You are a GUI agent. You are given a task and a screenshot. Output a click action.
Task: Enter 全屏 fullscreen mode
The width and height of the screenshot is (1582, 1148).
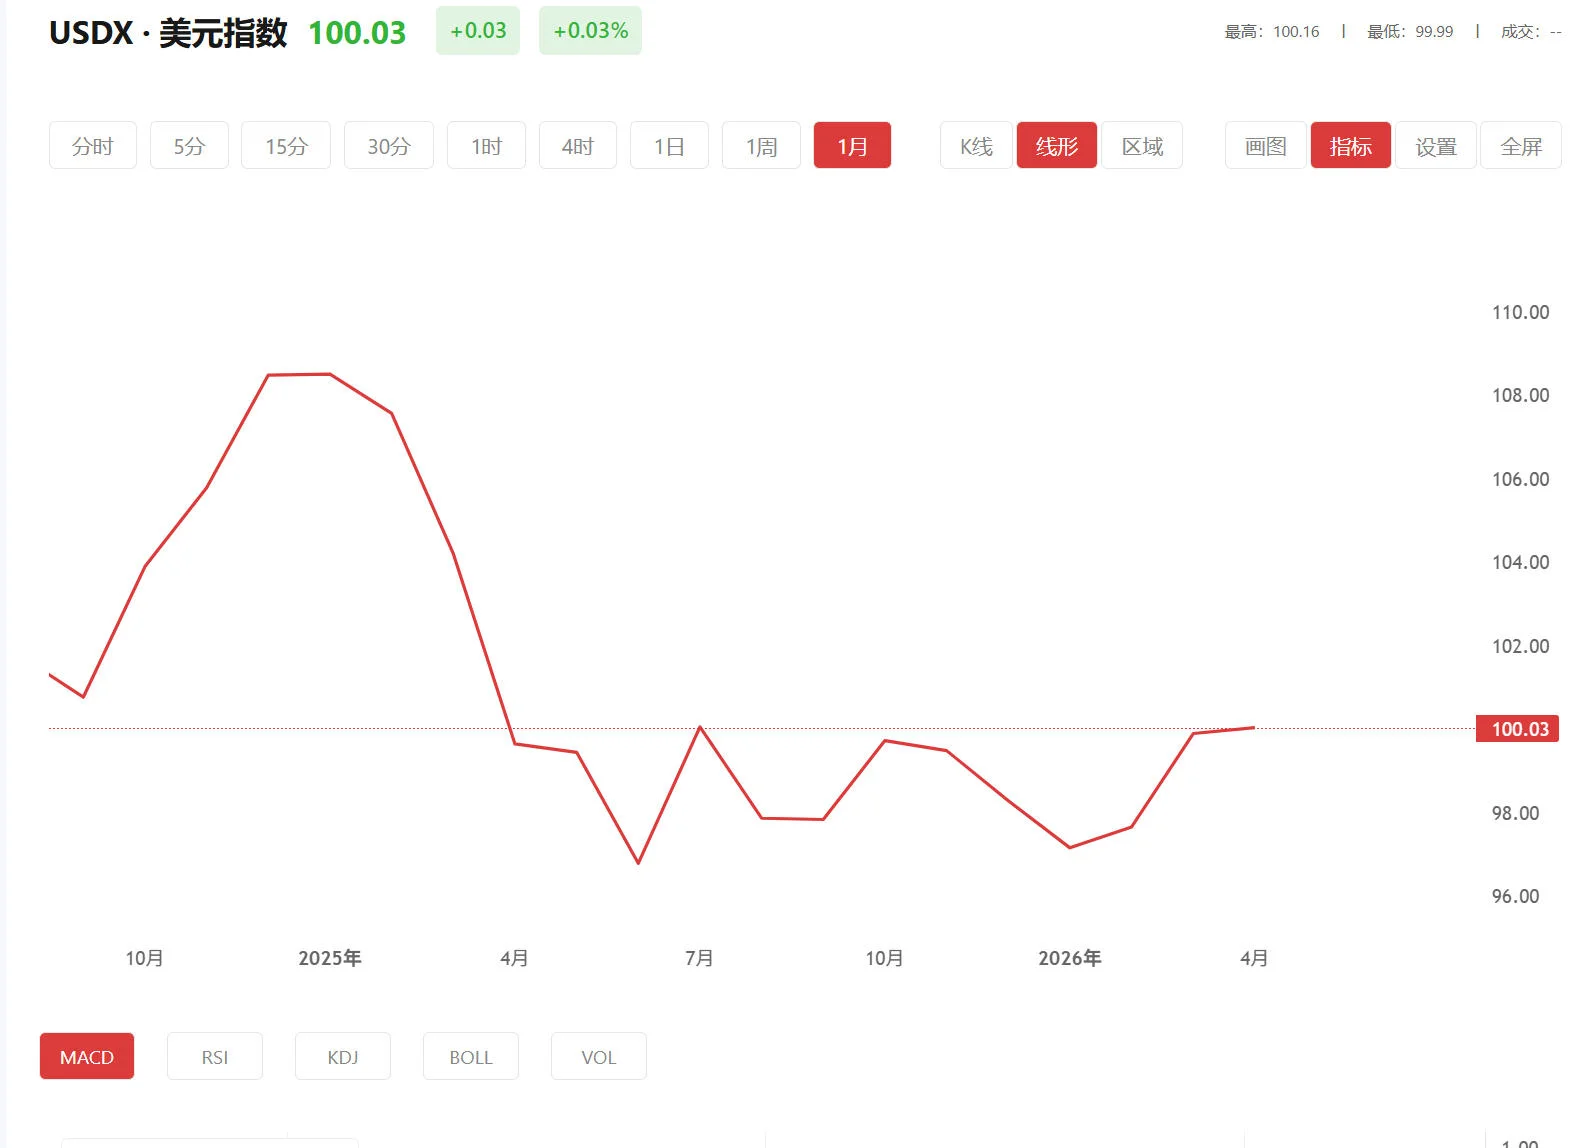tap(1521, 146)
